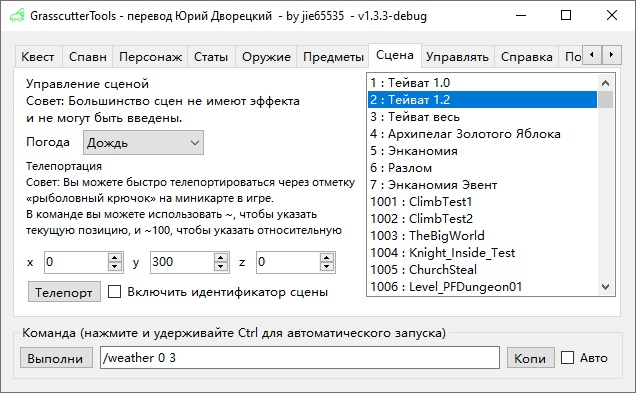Select scene 2 : Тейват 1.2

(482, 100)
